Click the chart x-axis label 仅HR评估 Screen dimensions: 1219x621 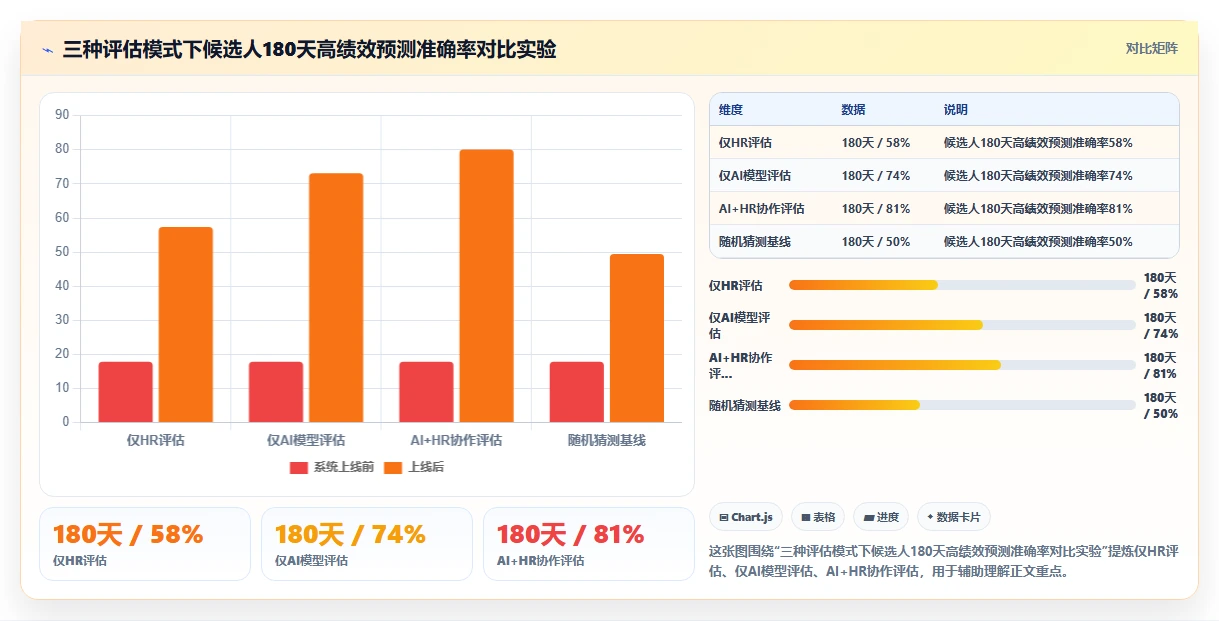156,440
